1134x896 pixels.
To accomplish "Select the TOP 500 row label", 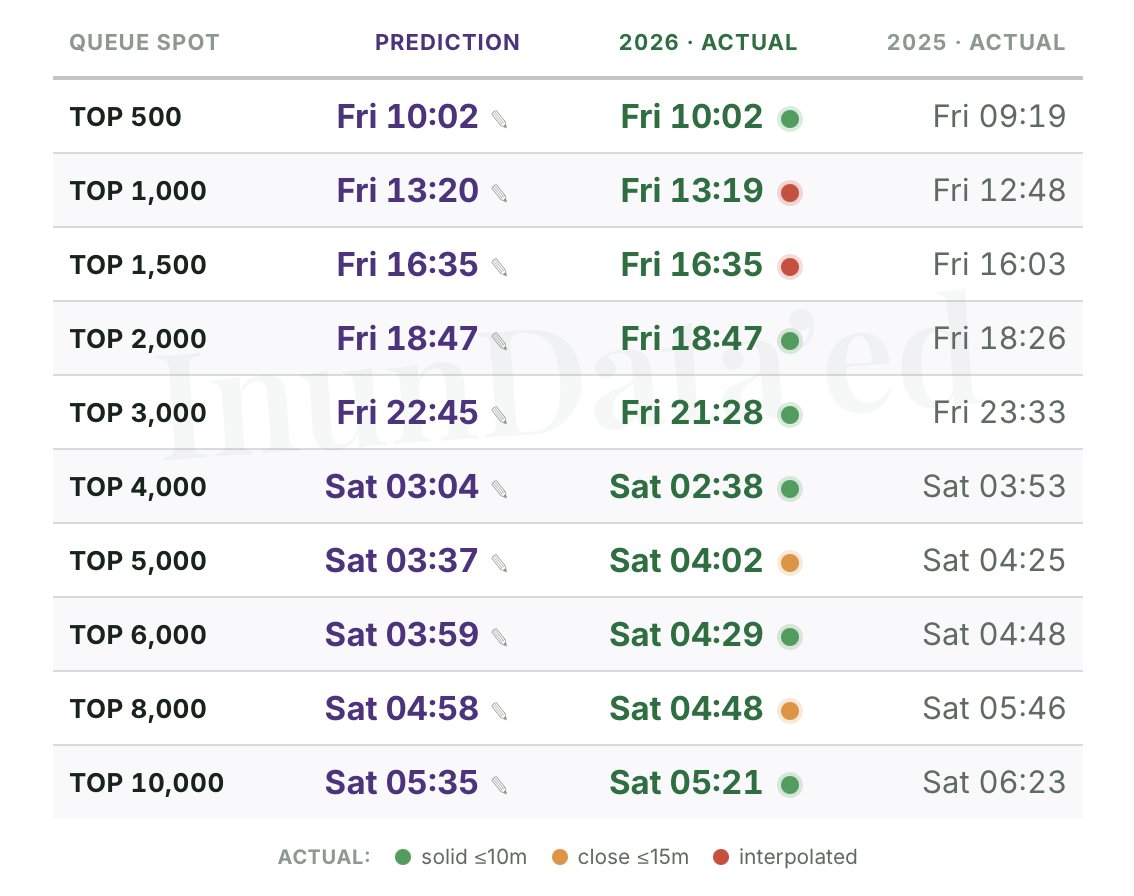I will coord(125,117).
